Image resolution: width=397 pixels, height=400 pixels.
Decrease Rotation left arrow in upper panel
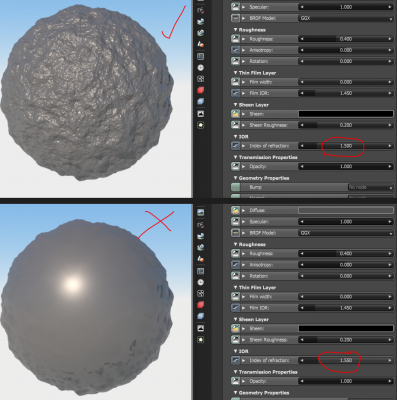(302, 61)
